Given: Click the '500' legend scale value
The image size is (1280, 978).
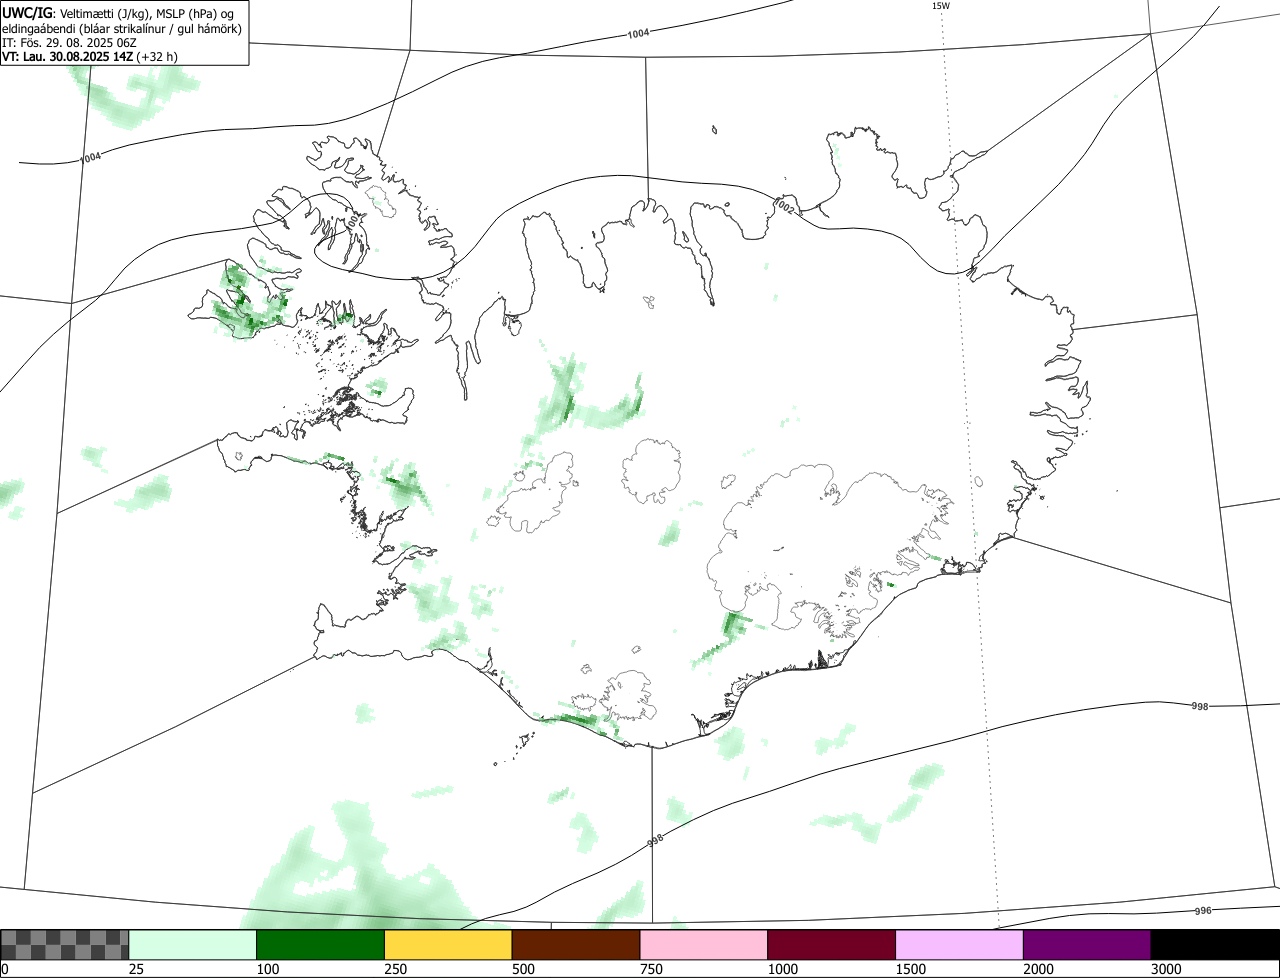Looking at the screenshot, I should tap(523, 969).
